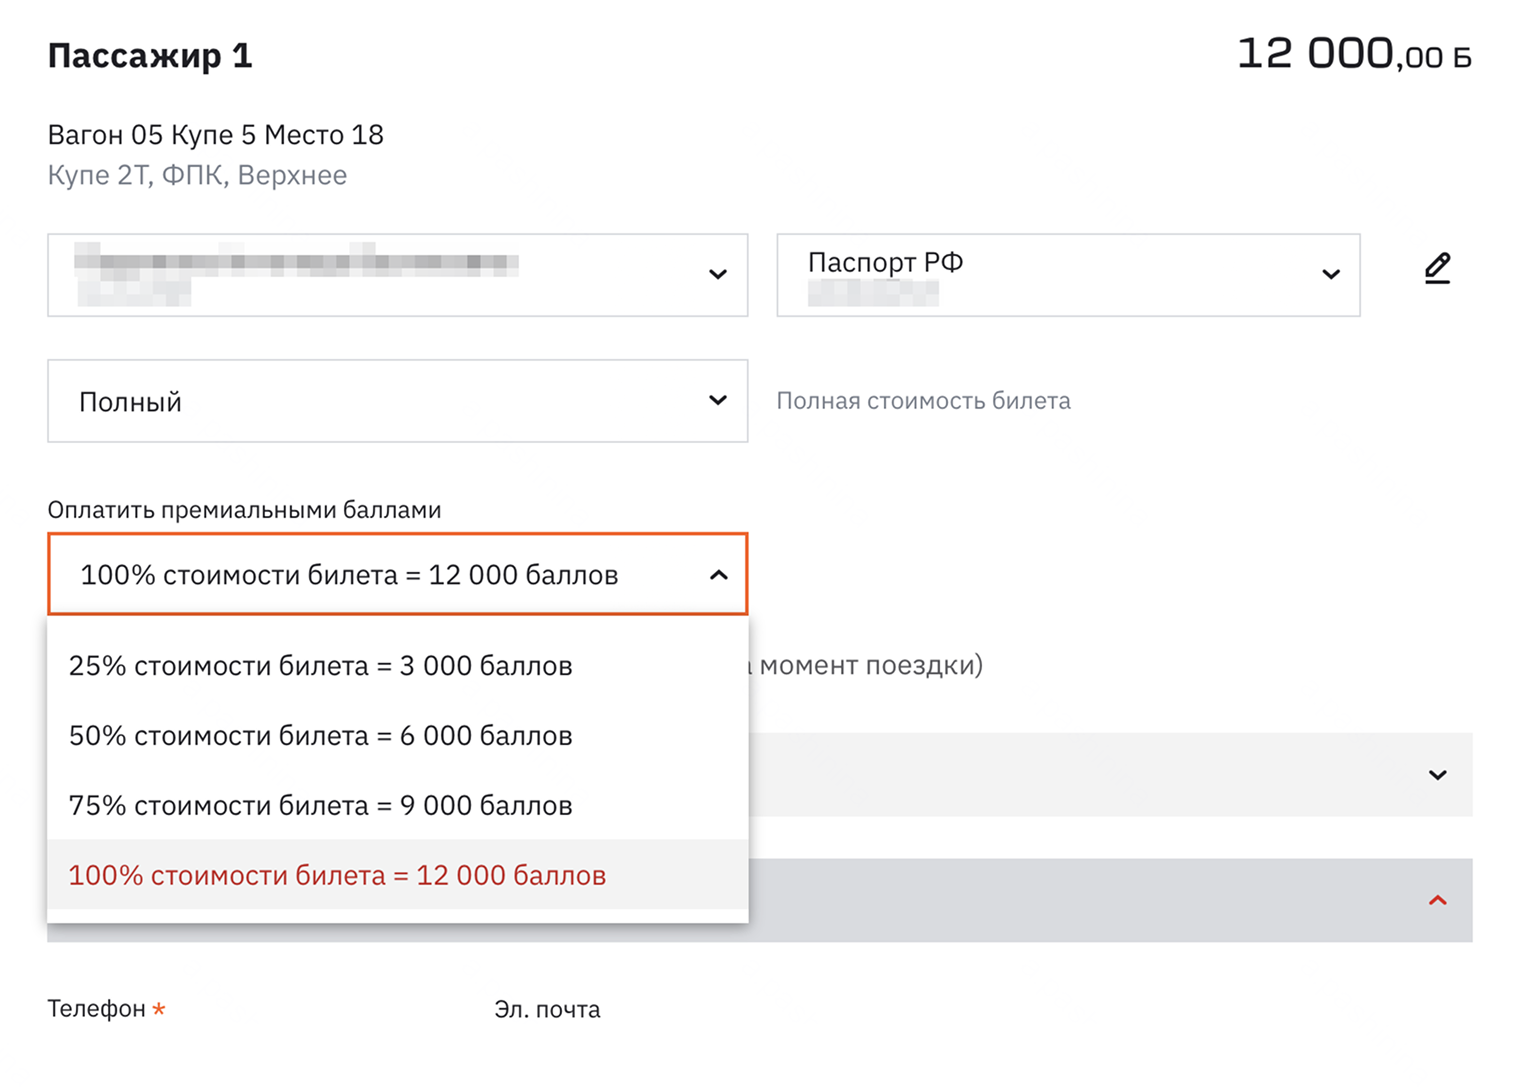
Task: Choose 75% стоимости билета = 9 000 баллов
Action: pyautogui.click(x=320, y=806)
